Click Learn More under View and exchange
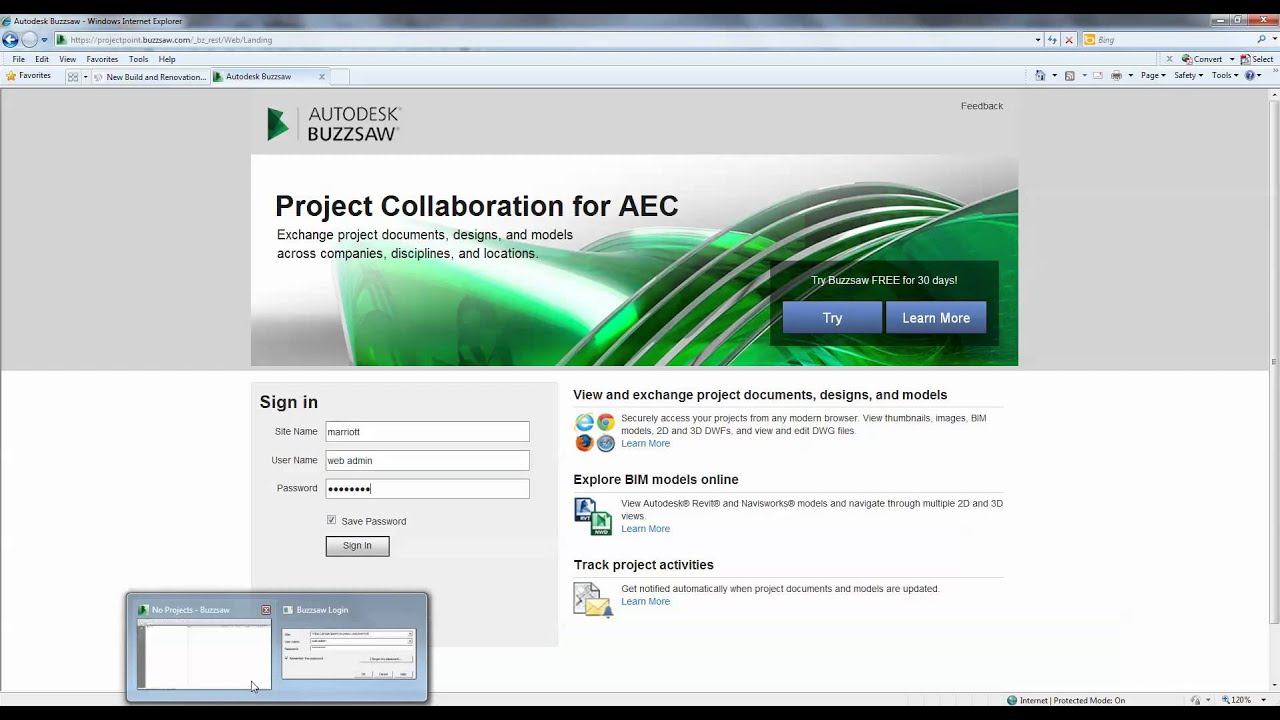 point(645,444)
